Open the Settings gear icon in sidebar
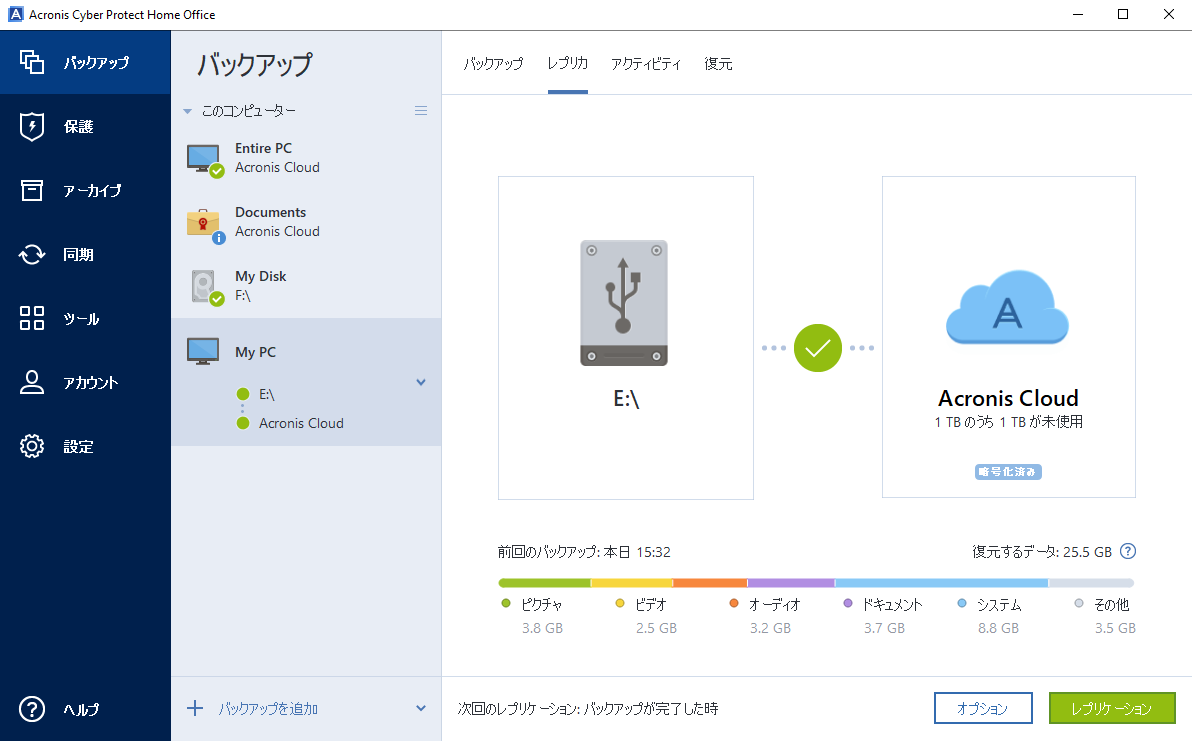1192x741 pixels. [32, 446]
